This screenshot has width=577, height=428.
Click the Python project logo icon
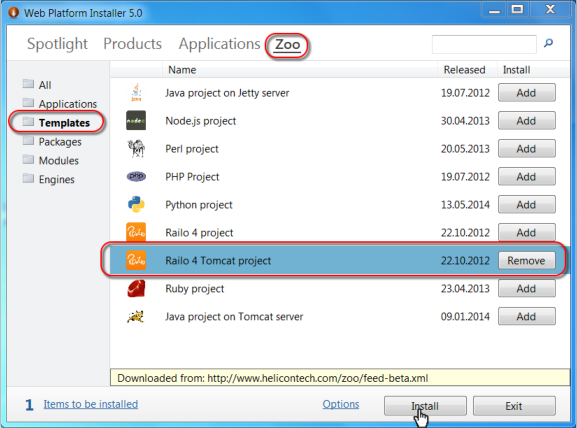pyautogui.click(x=136, y=204)
